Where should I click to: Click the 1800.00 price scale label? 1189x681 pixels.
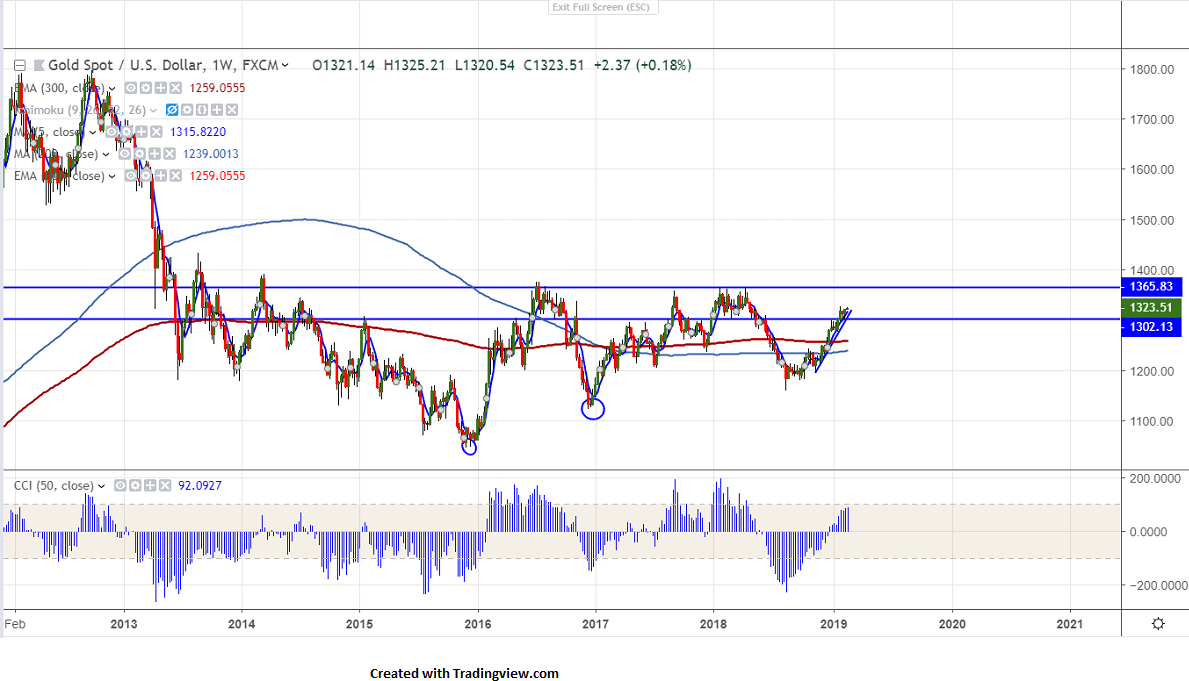click(1152, 69)
